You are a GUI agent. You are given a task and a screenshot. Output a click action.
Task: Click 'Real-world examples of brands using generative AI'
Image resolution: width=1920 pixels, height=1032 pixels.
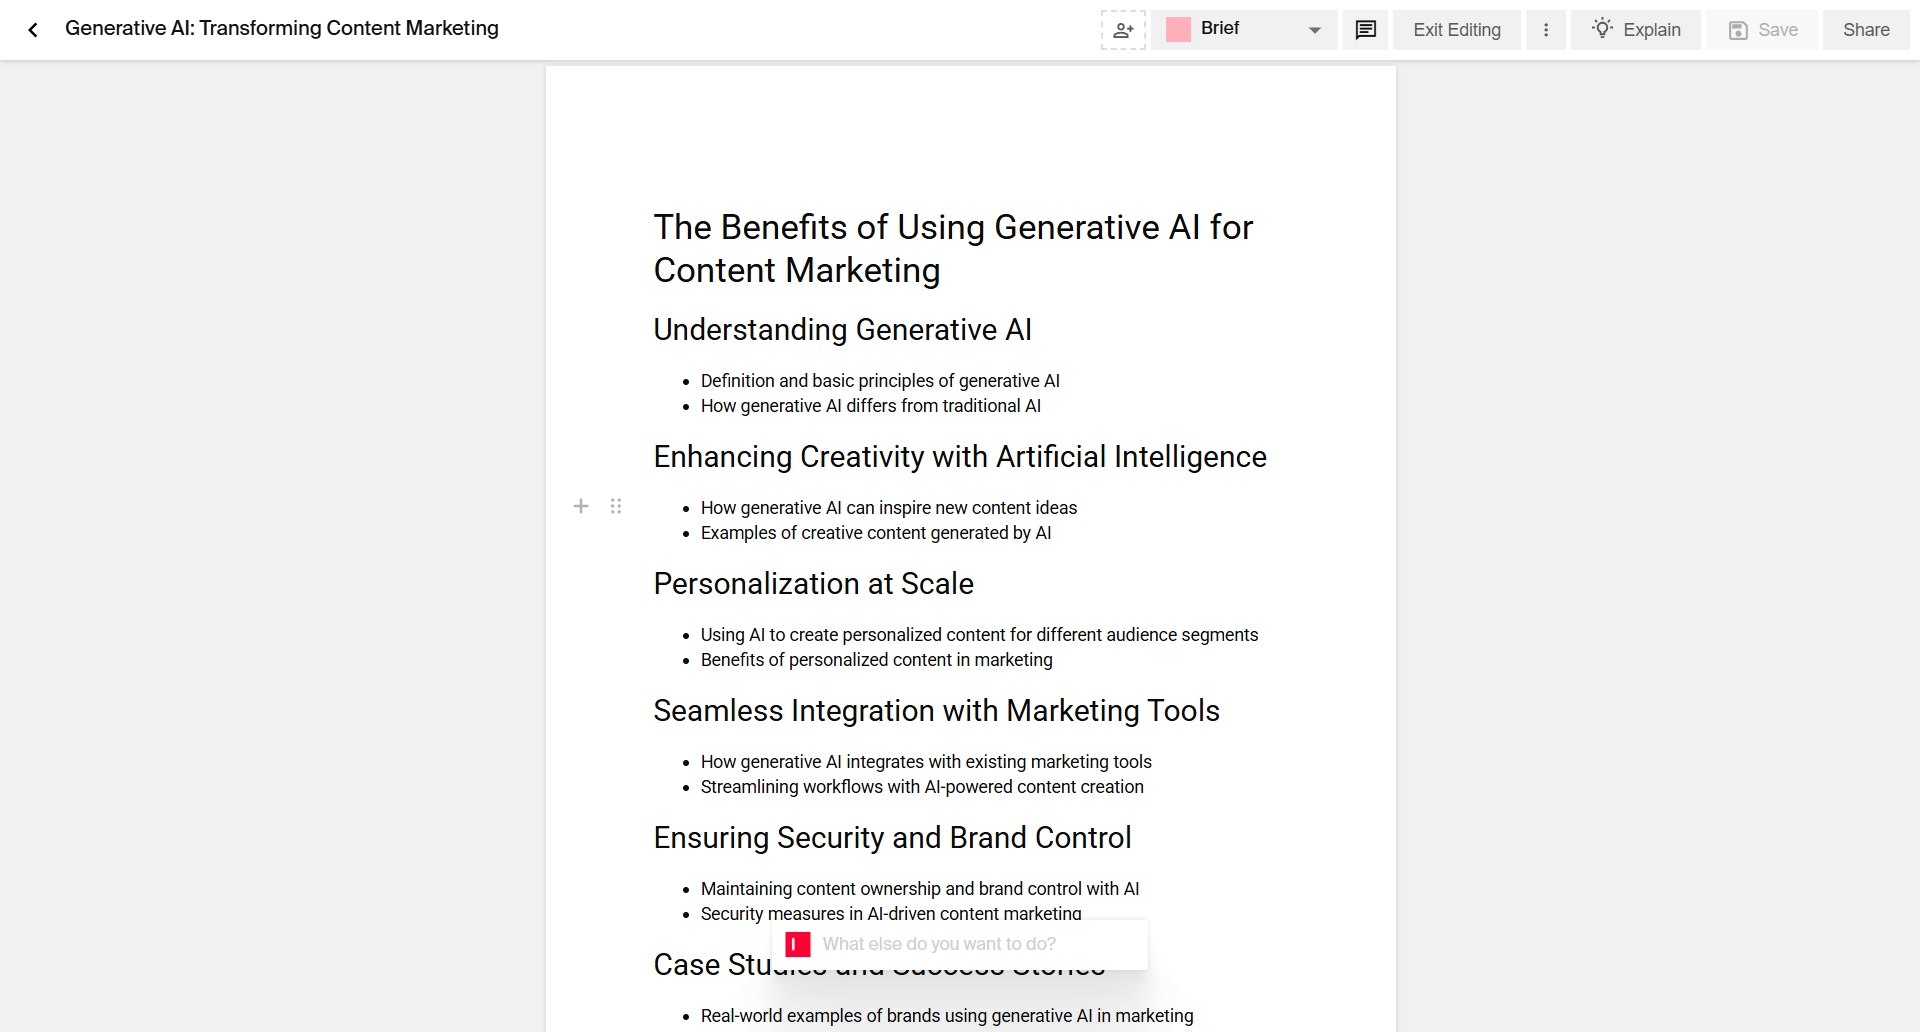point(947,1016)
